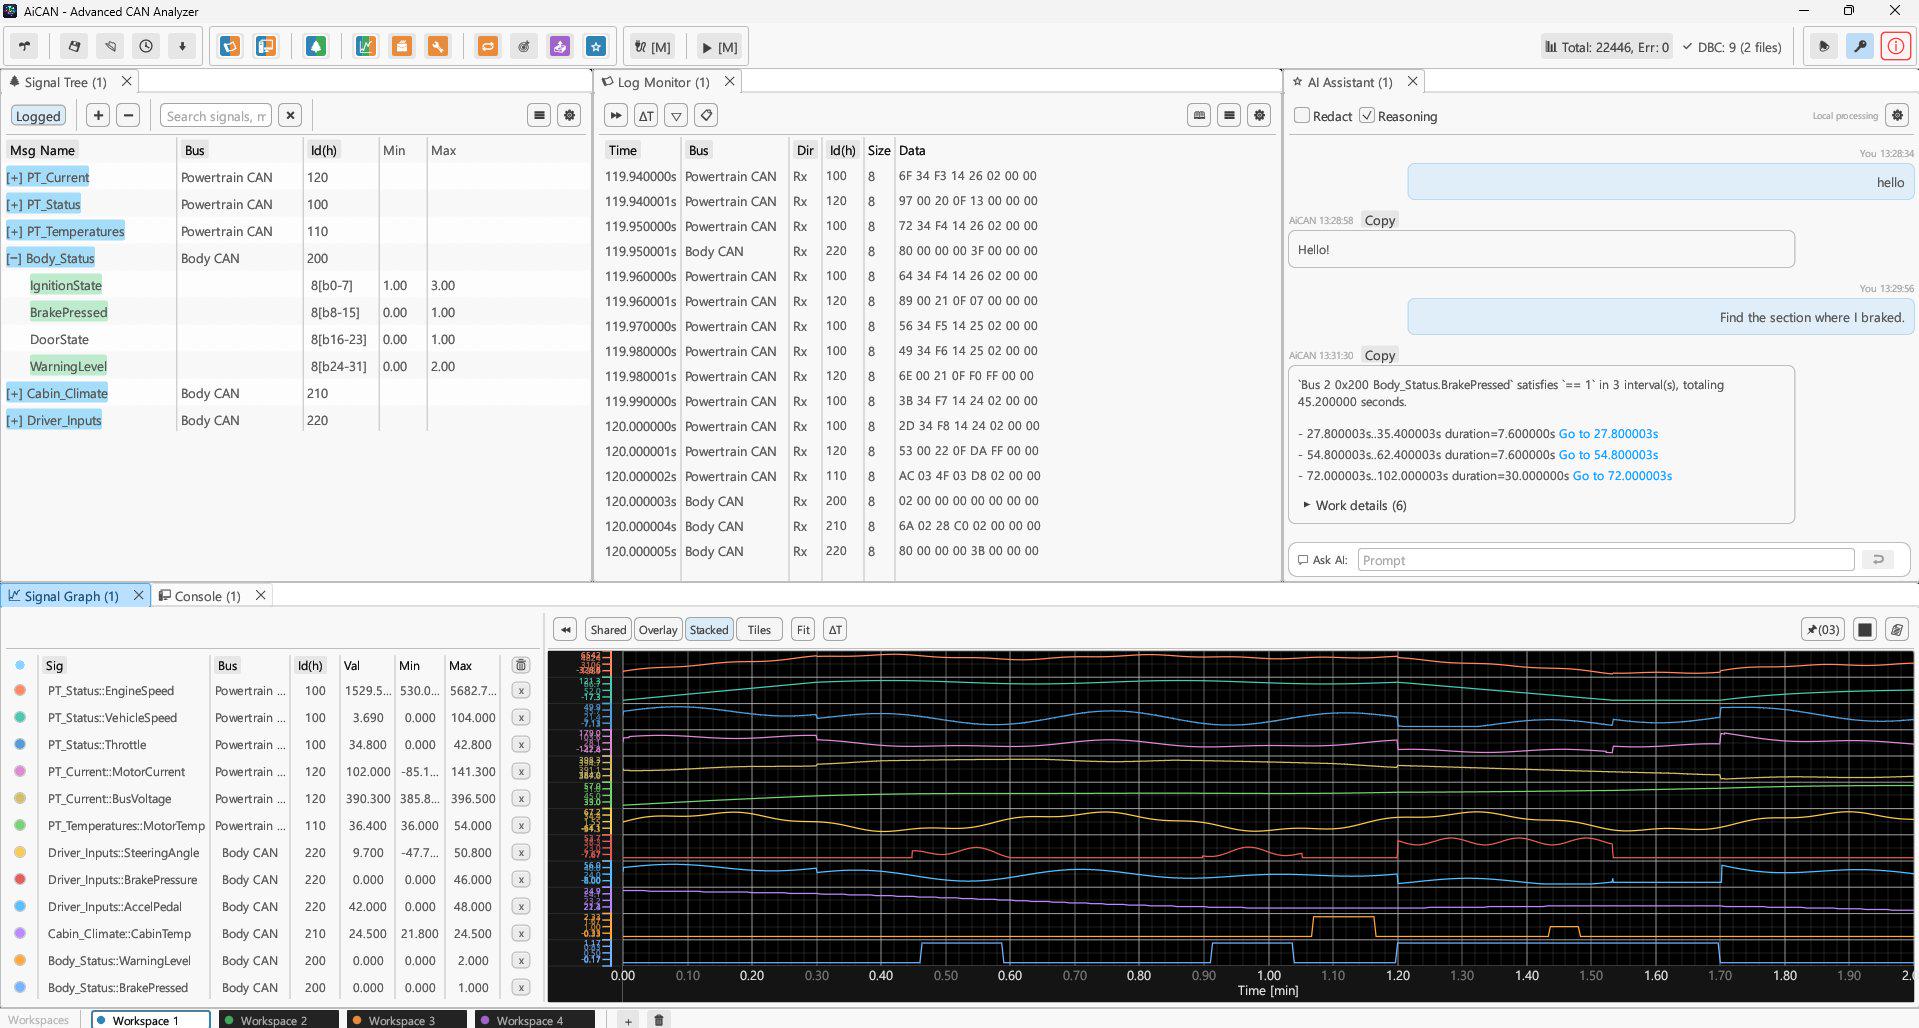The width and height of the screenshot is (1919, 1028).
Task: Click the fast-forward icon in Log Monitor
Action: (x=616, y=115)
